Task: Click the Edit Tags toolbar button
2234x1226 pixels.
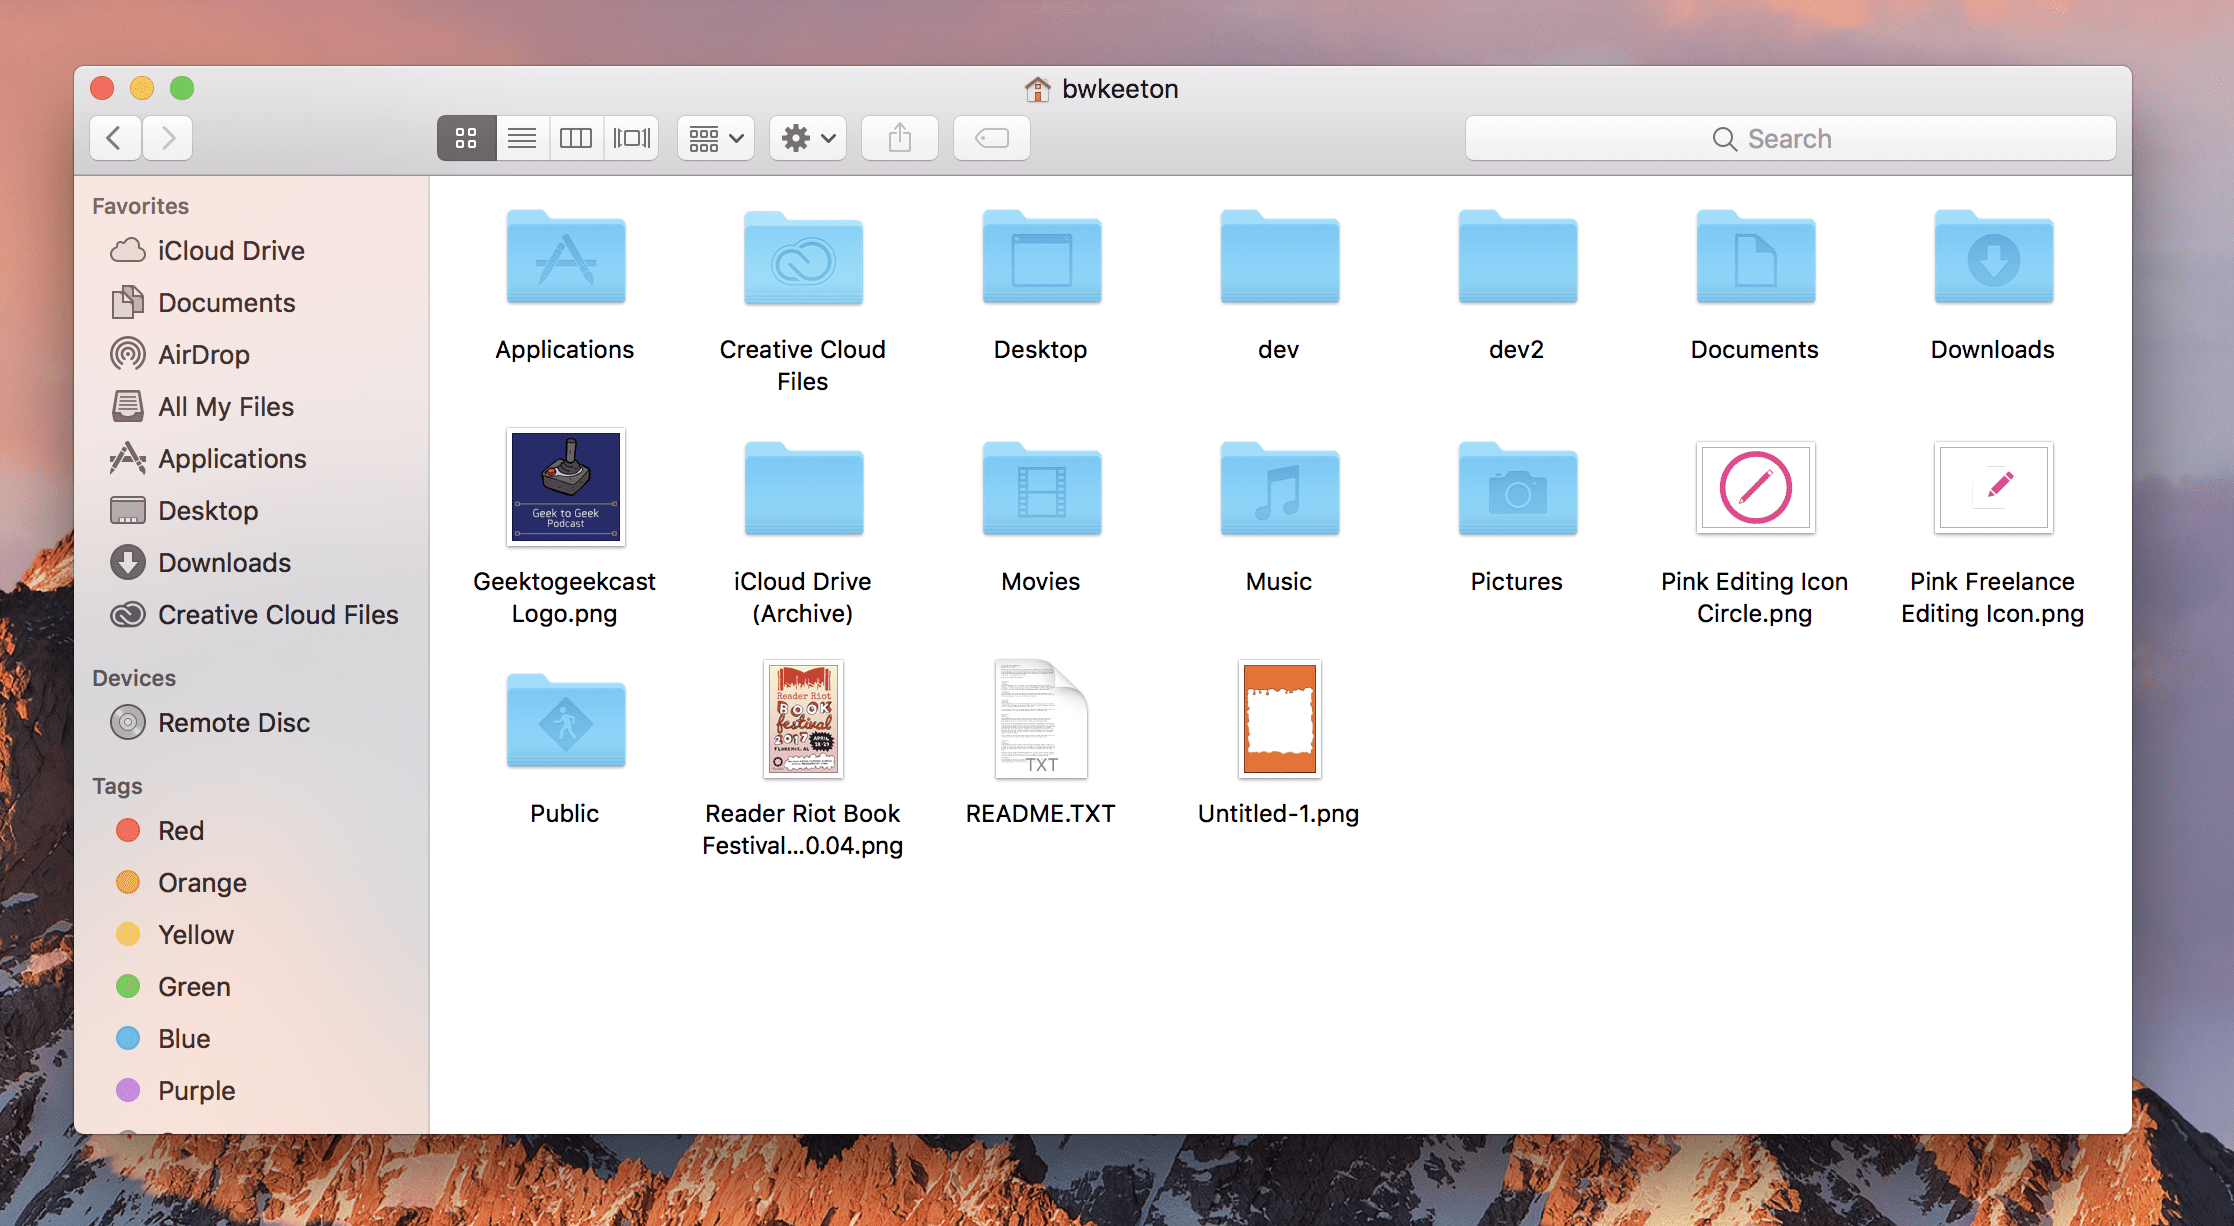Action: (992, 138)
